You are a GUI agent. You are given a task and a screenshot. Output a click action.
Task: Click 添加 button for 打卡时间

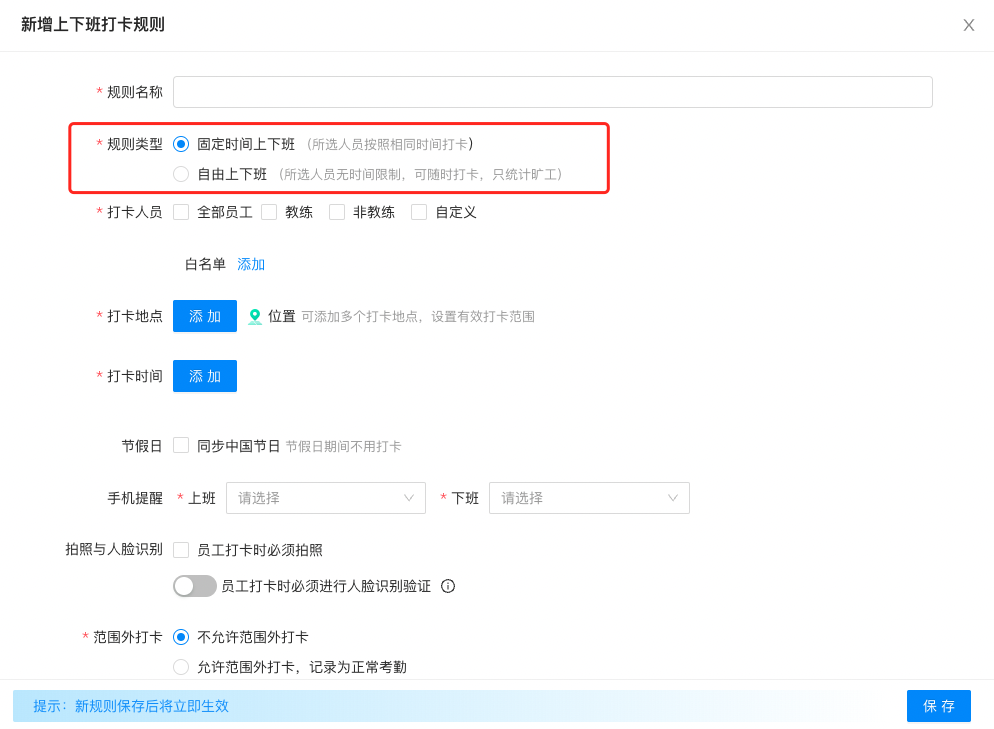205,376
